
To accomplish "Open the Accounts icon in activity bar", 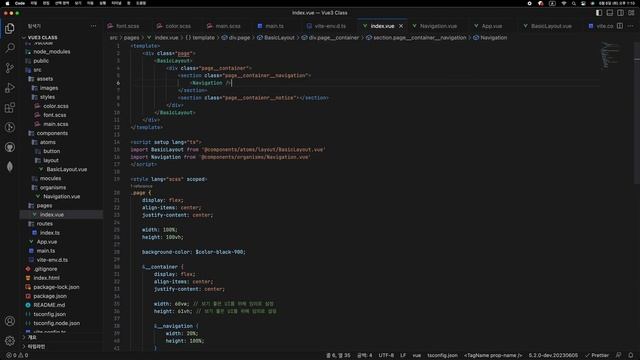I will point(10,321).
